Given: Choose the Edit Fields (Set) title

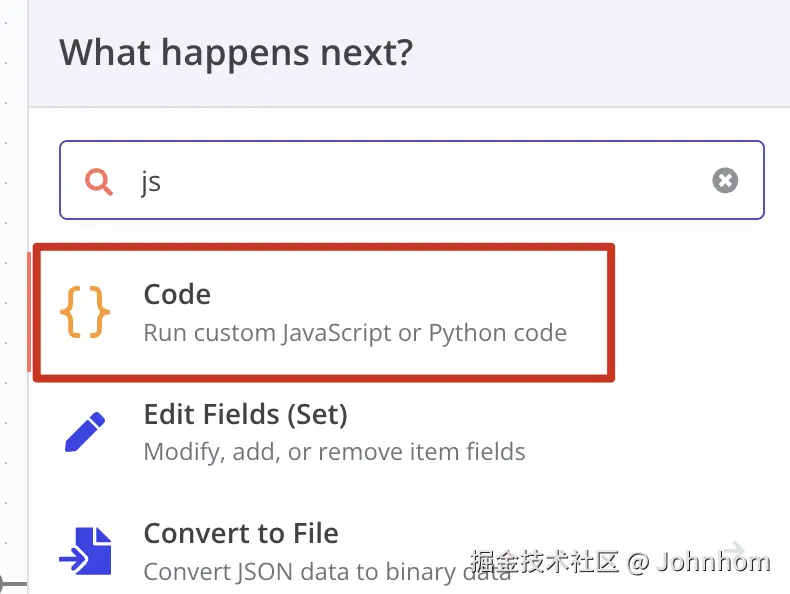Looking at the screenshot, I should pyautogui.click(x=245, y=414).
